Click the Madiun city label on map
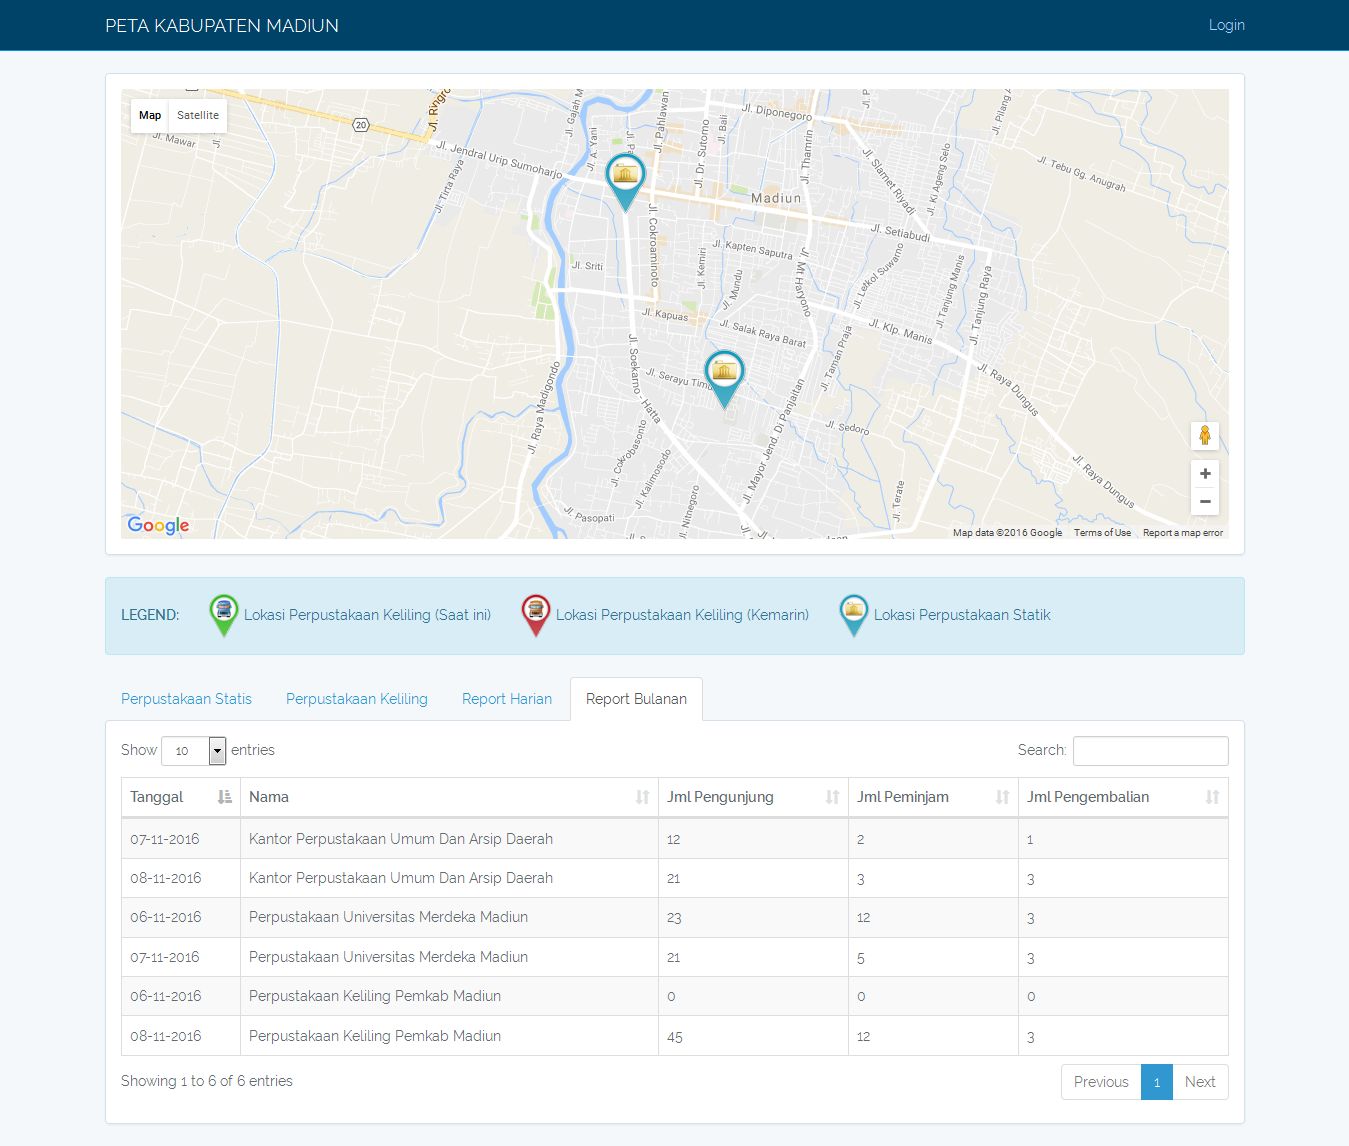 point(776,198)
